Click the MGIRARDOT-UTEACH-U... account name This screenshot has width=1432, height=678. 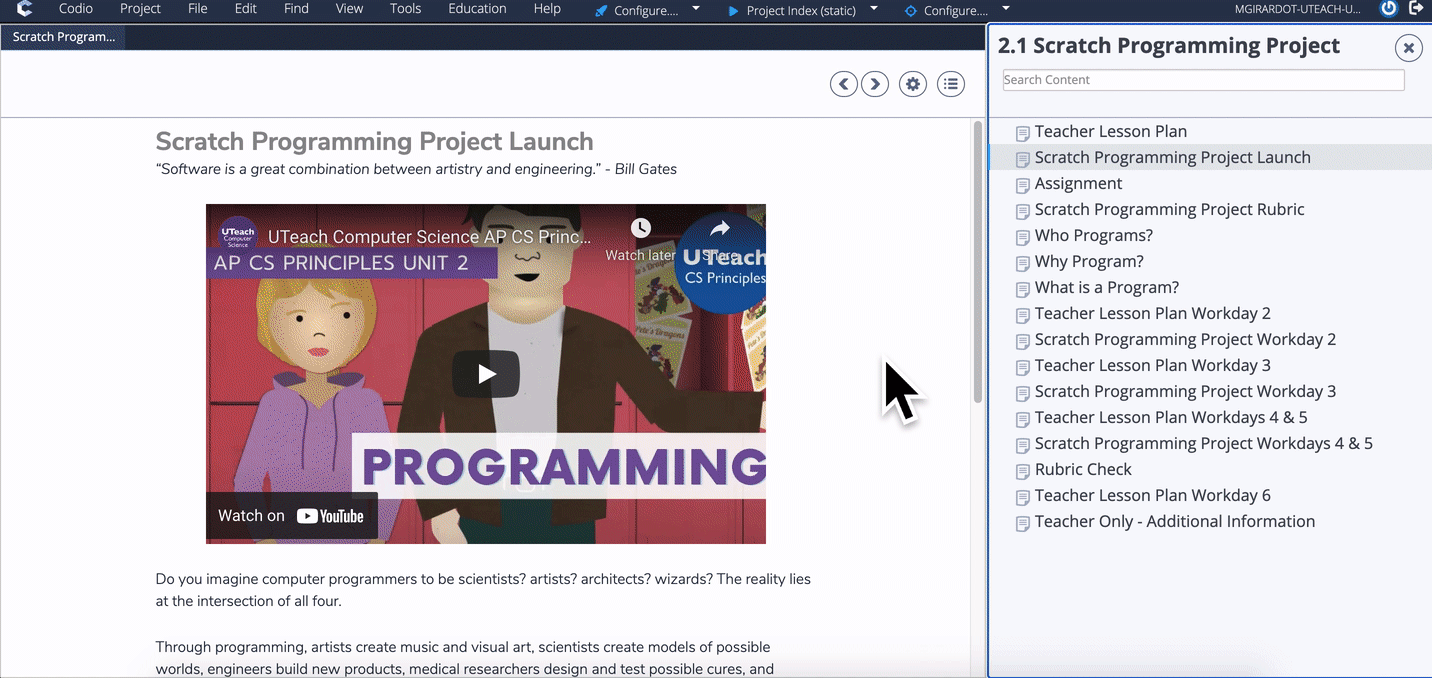tap(1298, 10)
